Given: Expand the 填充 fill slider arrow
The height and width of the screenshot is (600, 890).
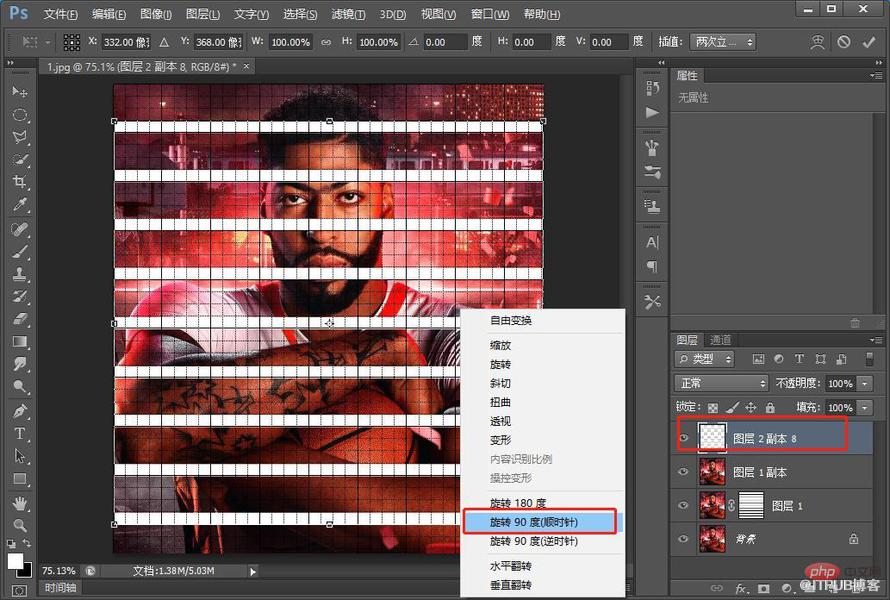Looking at the screenshot, I should click(x=864, y=408).
